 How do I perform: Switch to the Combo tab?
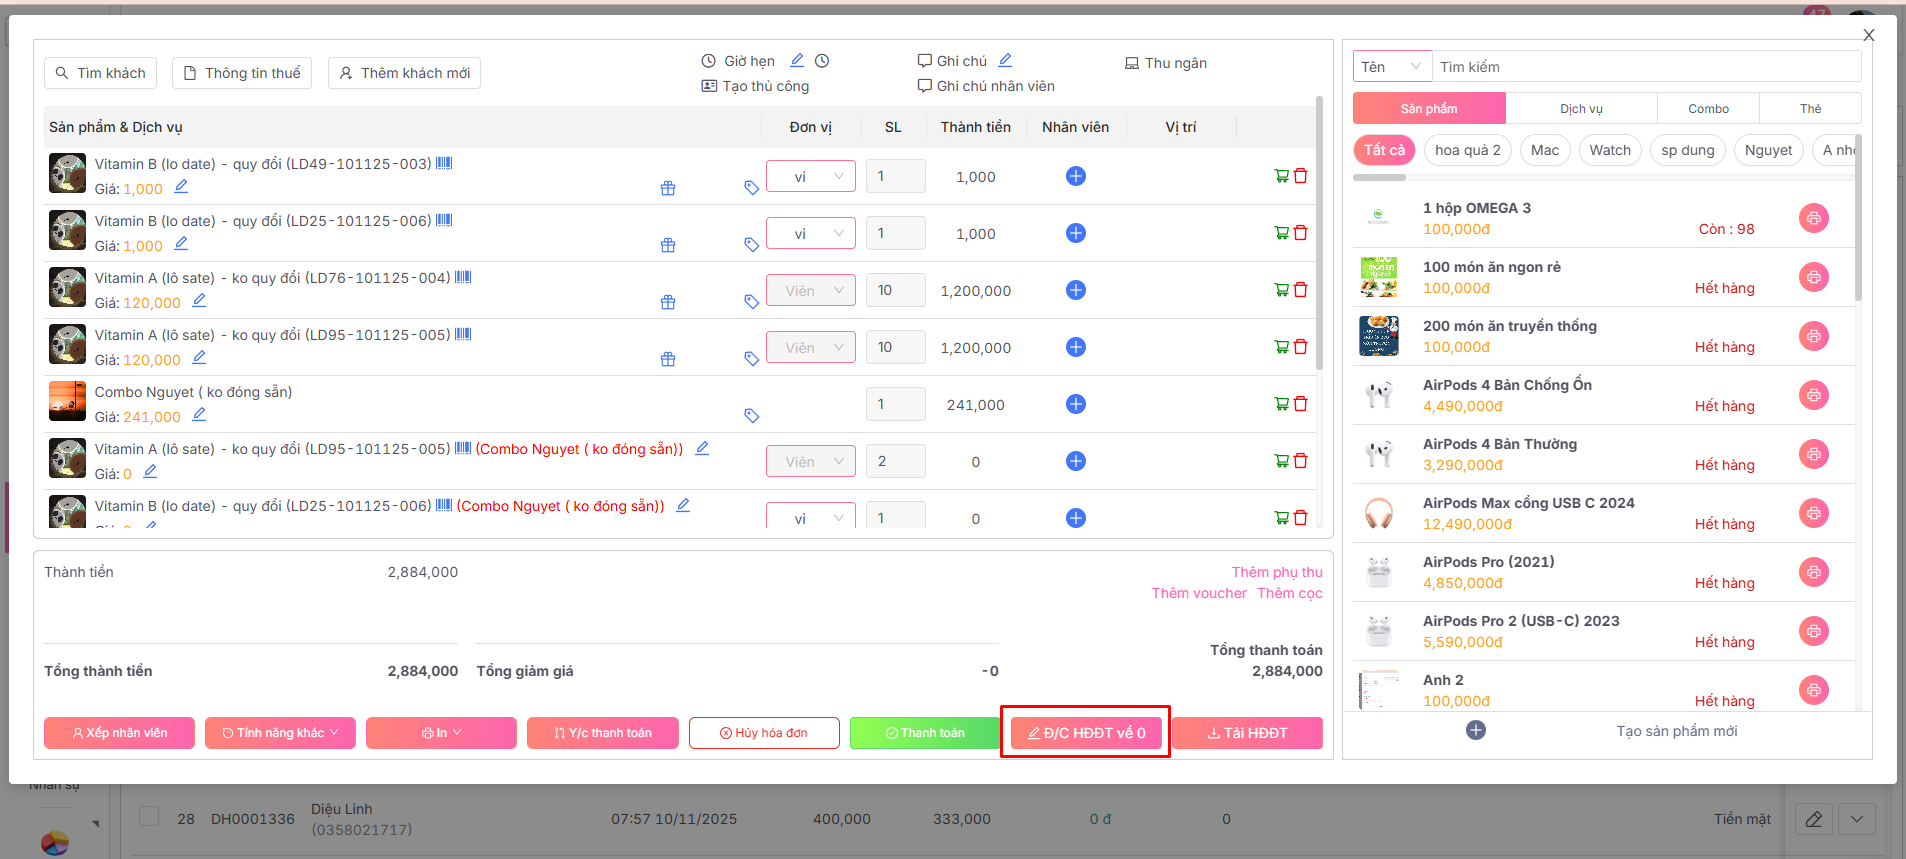tap(1708, 108)
